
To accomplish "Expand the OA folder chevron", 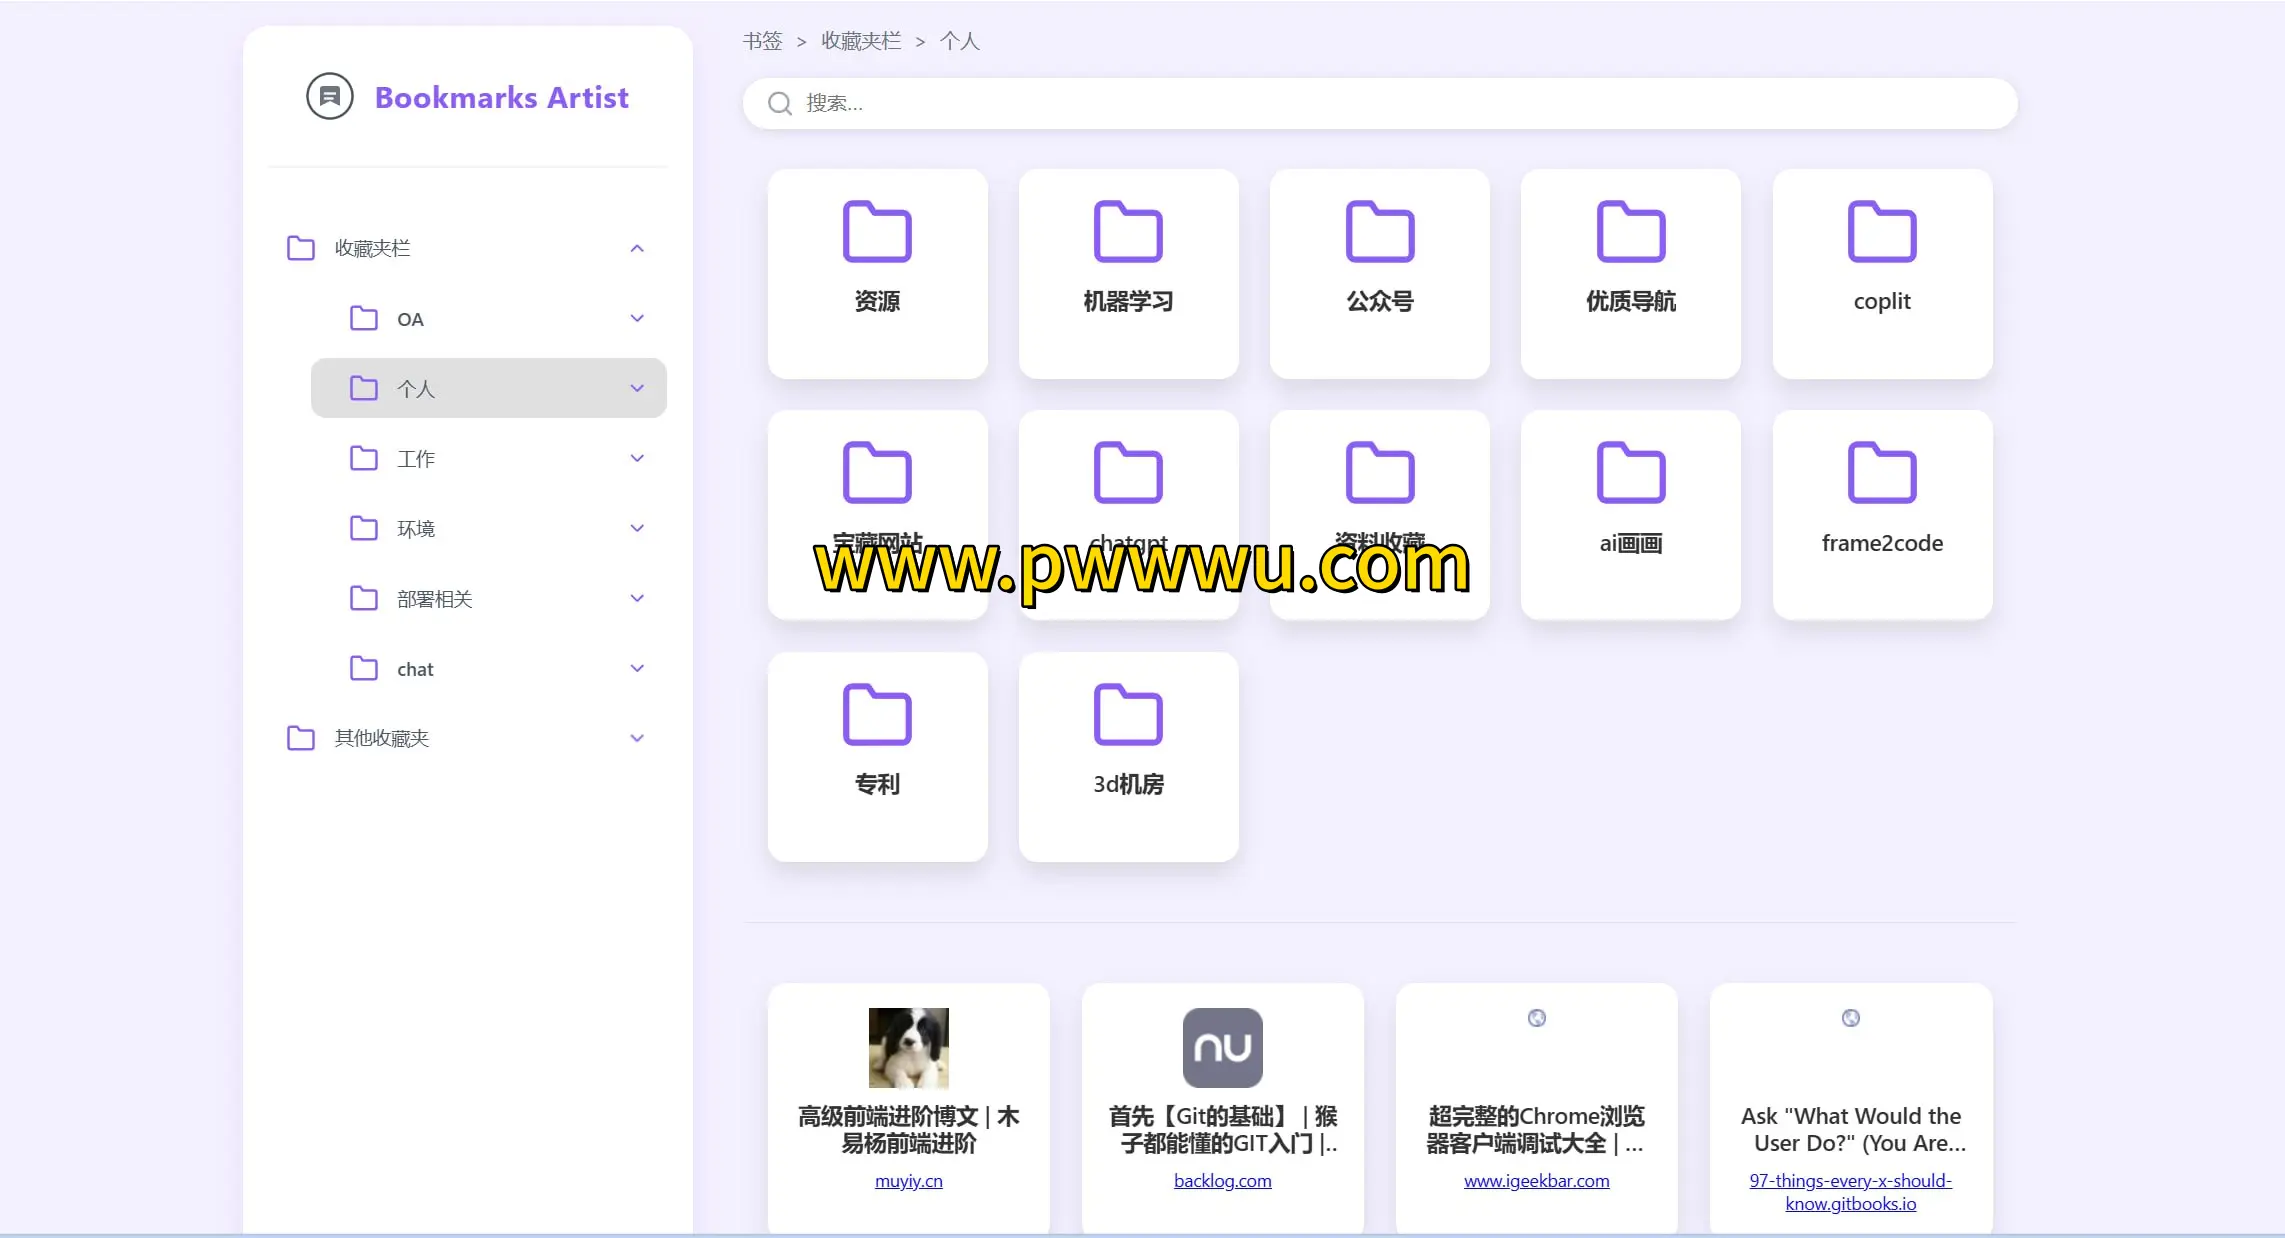I will pos(637,319).
